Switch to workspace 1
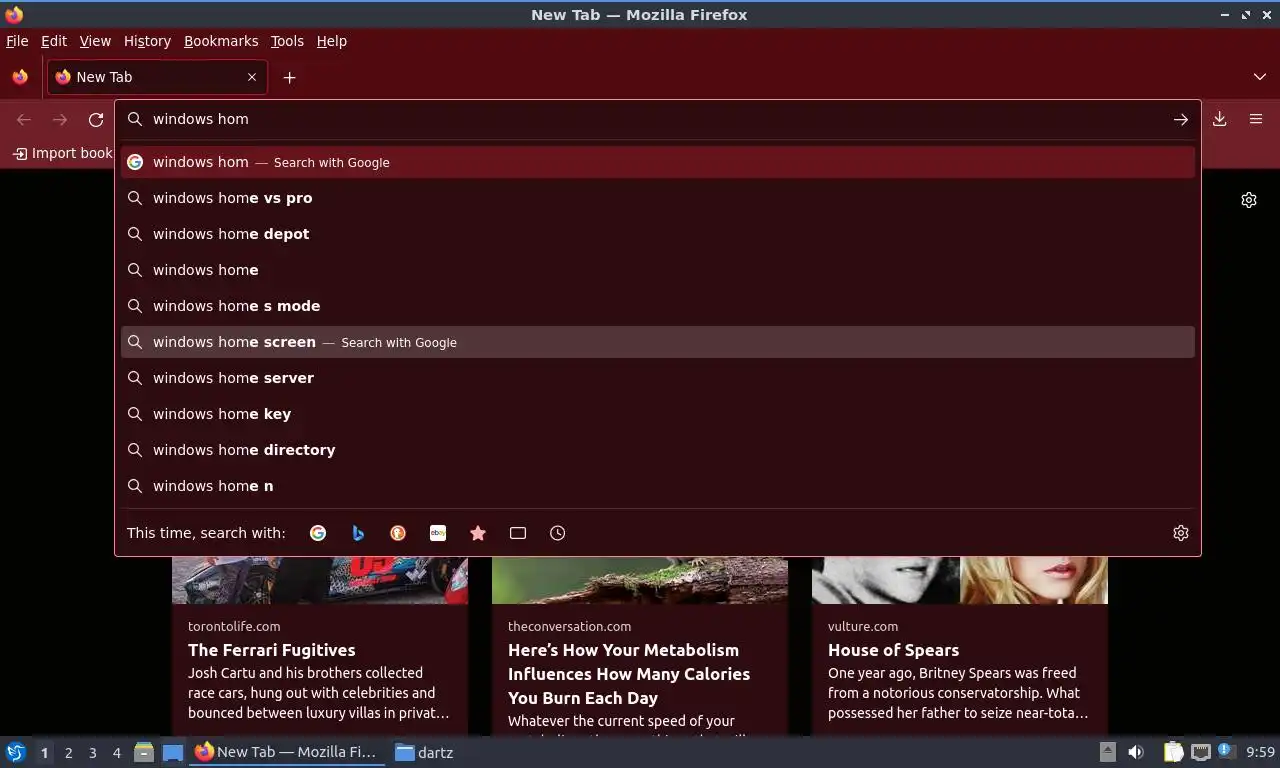 [x=44, y=752]
